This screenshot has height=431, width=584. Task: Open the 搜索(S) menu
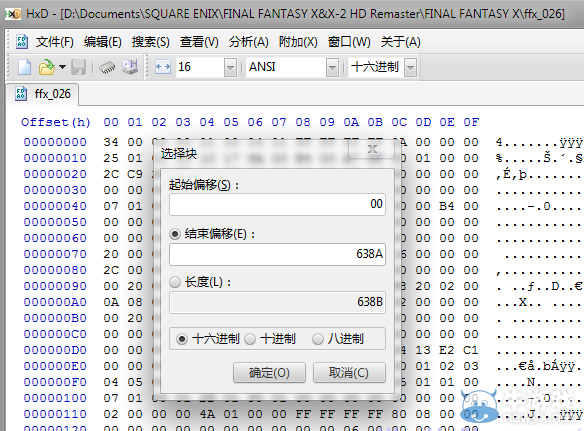click(x=150, y=42)
